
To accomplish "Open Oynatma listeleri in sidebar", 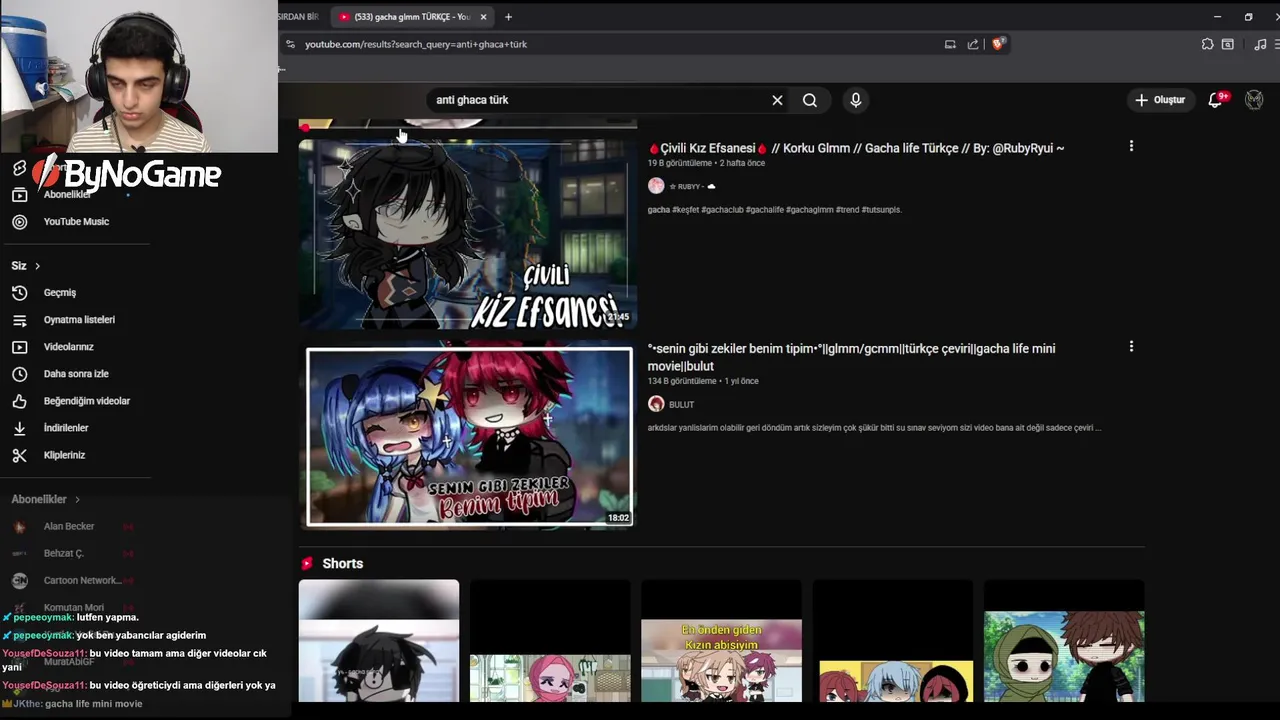I will [x=79, y=320].
